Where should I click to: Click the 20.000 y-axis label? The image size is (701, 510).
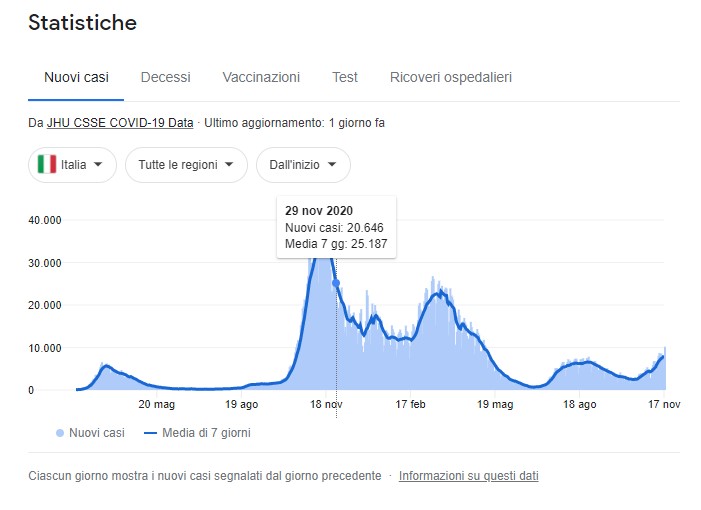tap(45, 305)
